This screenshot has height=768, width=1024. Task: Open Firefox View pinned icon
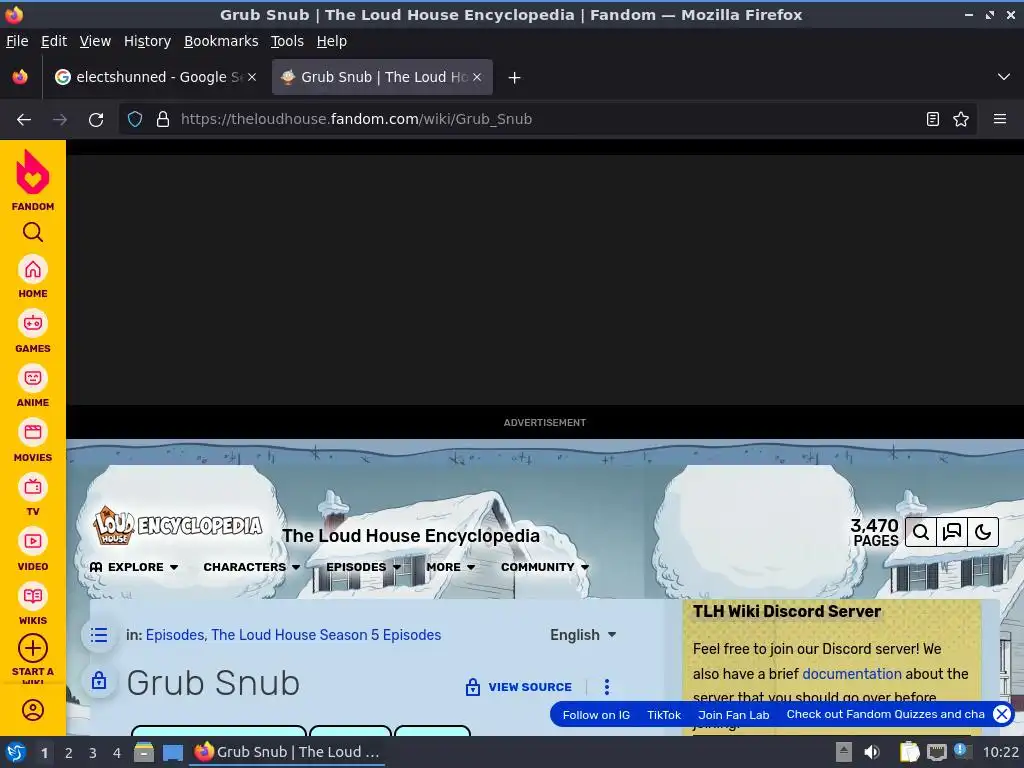pos(20,77)
